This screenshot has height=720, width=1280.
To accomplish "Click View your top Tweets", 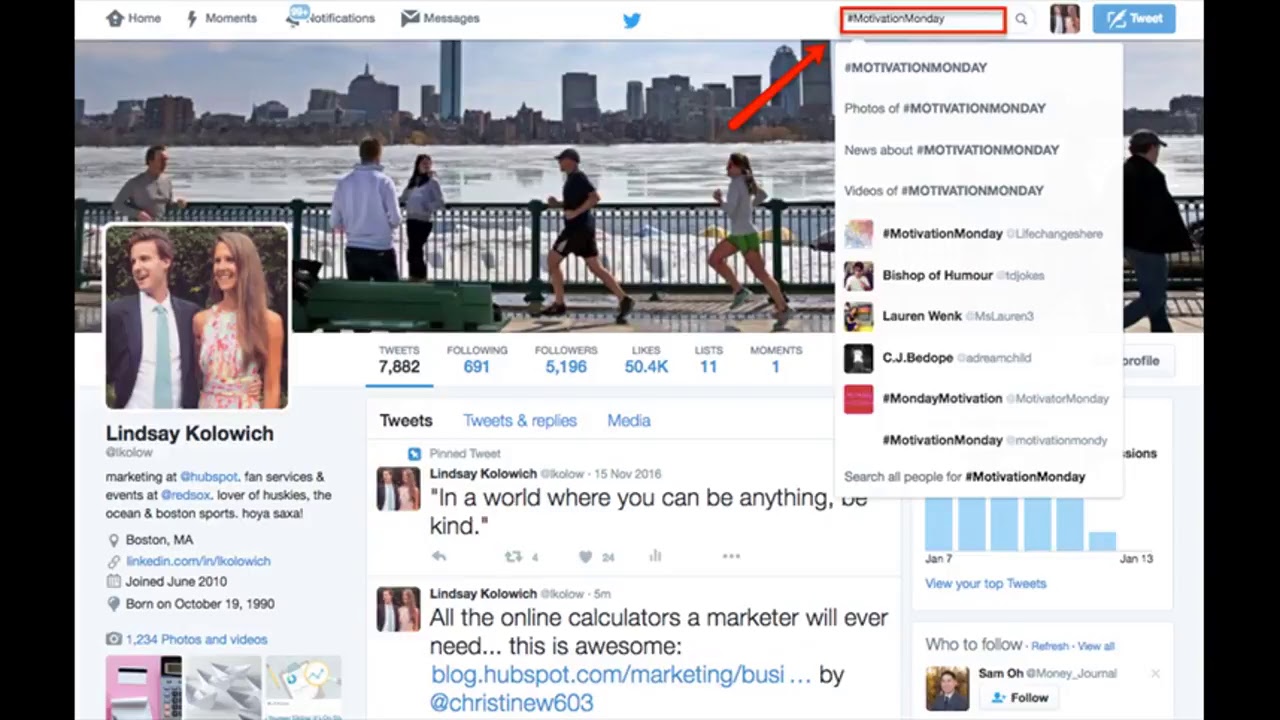I will click(986, 584).
